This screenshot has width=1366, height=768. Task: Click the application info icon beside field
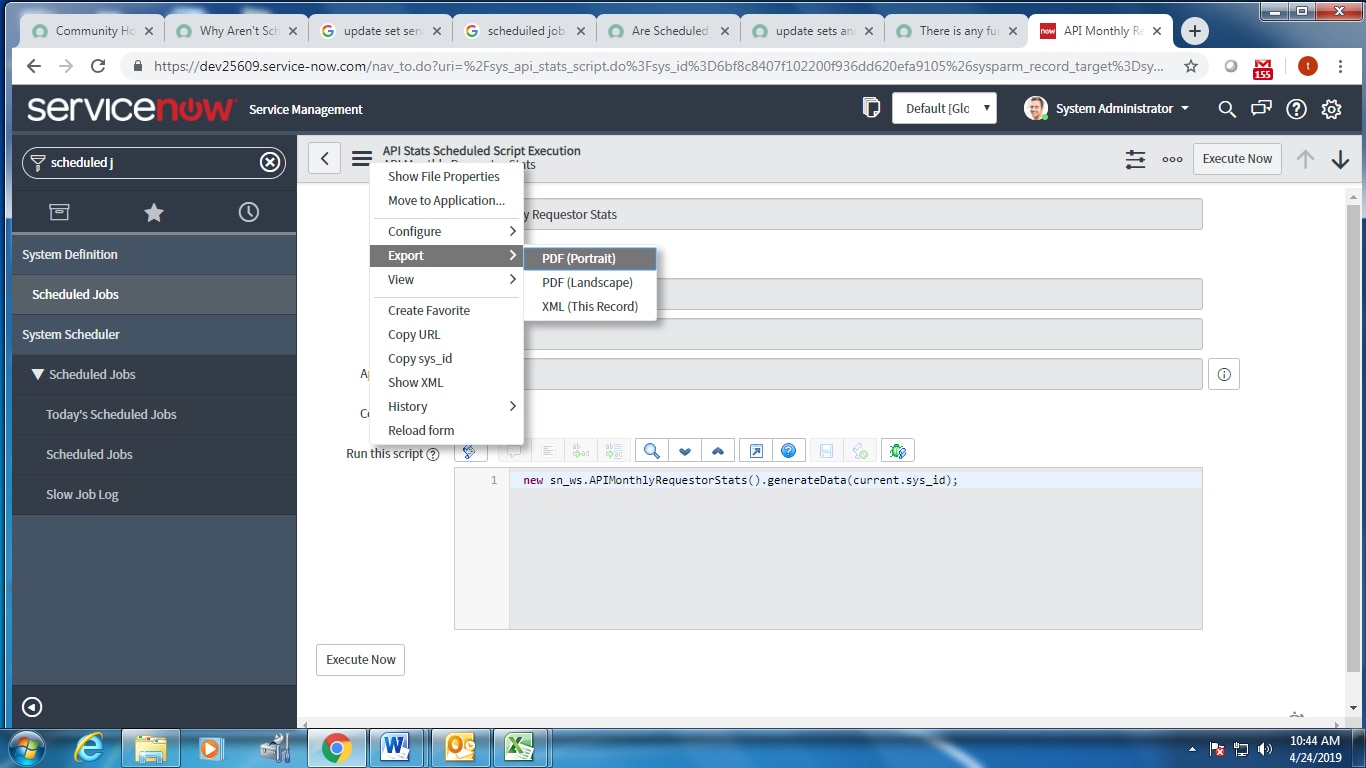click(x=1224, y=374)
